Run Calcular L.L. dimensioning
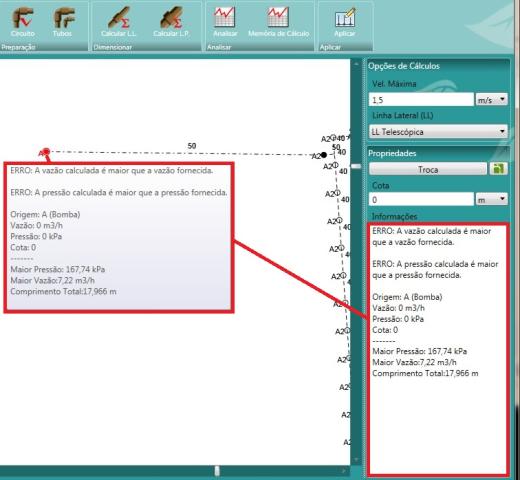Image resolution: width=520 pixels, height=480 pixels. (x=119, y=22)
